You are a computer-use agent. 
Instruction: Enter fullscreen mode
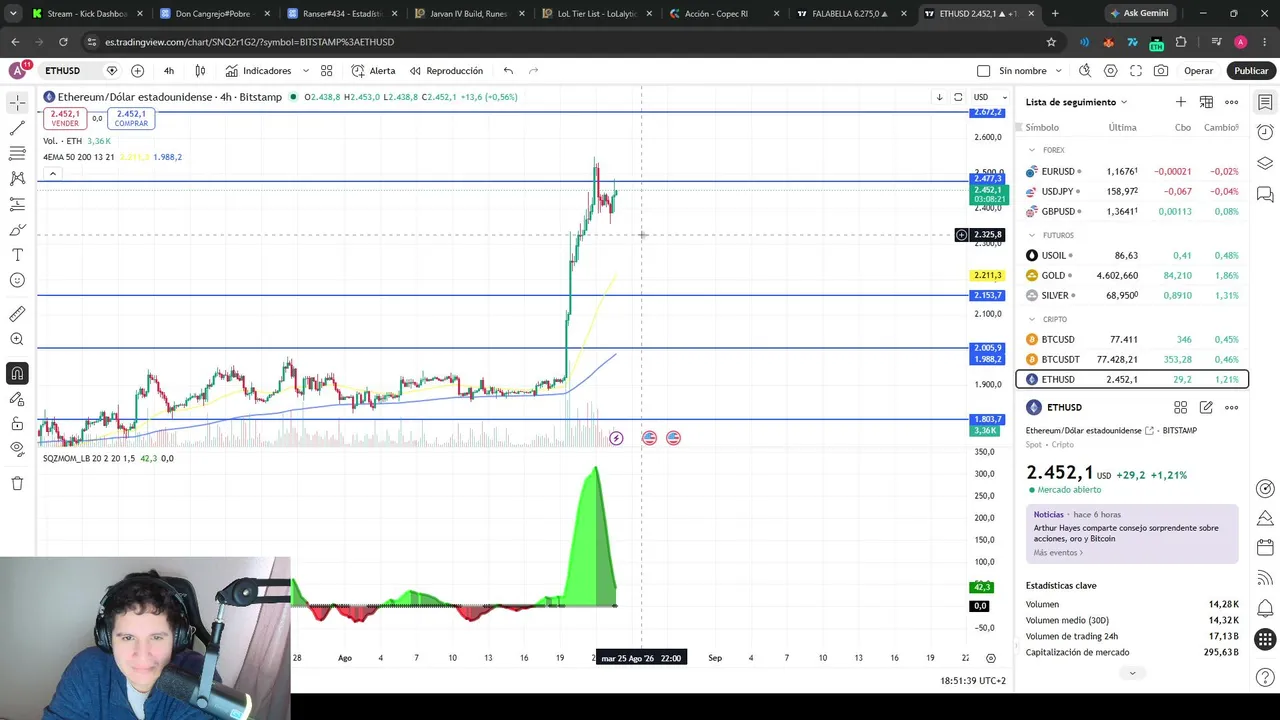tap(1136, 71)
